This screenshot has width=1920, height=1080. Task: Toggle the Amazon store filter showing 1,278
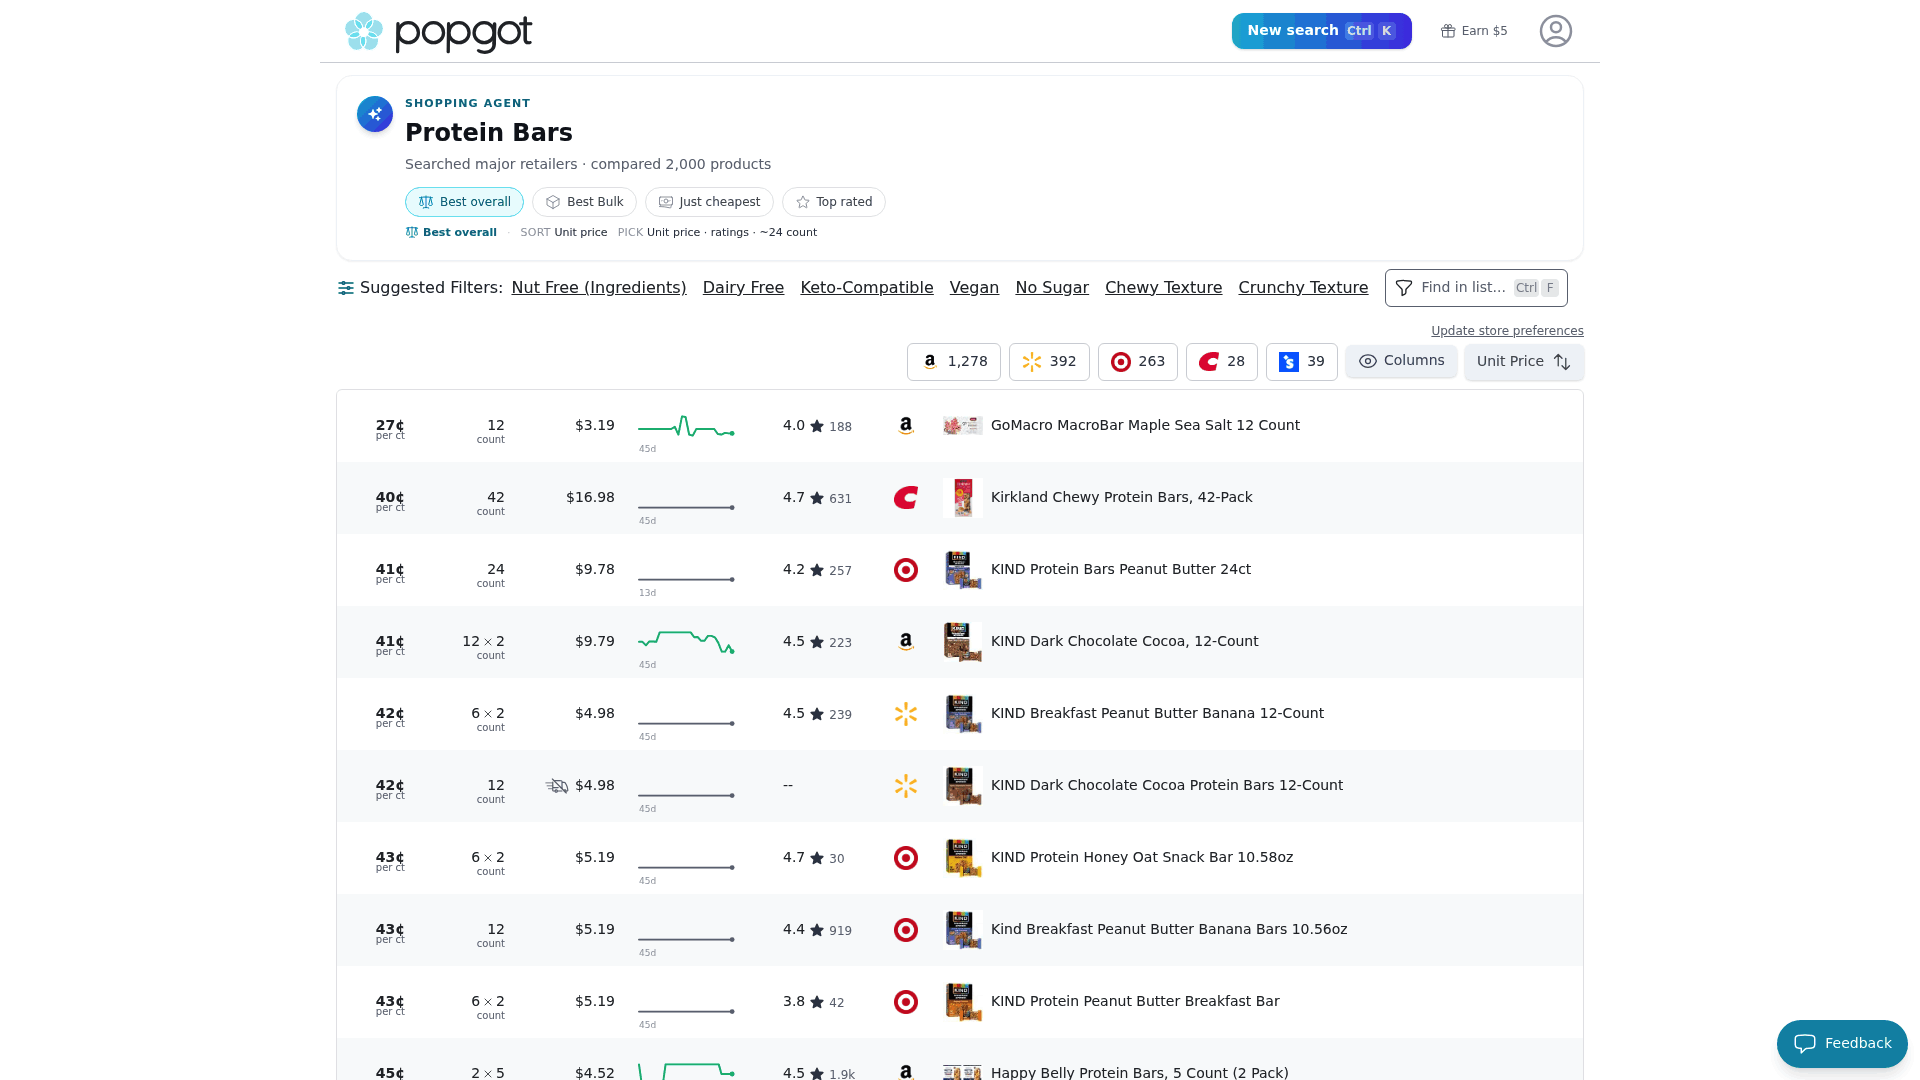coord(954,362)
